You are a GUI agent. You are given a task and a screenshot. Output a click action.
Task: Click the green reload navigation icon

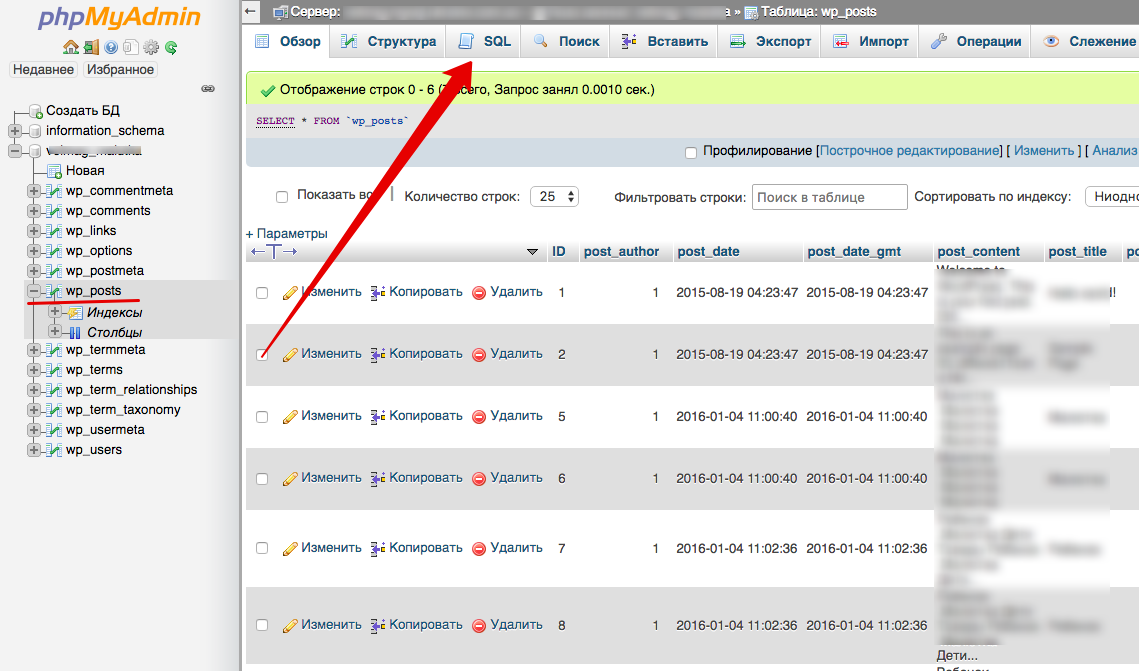coord(171,47)
